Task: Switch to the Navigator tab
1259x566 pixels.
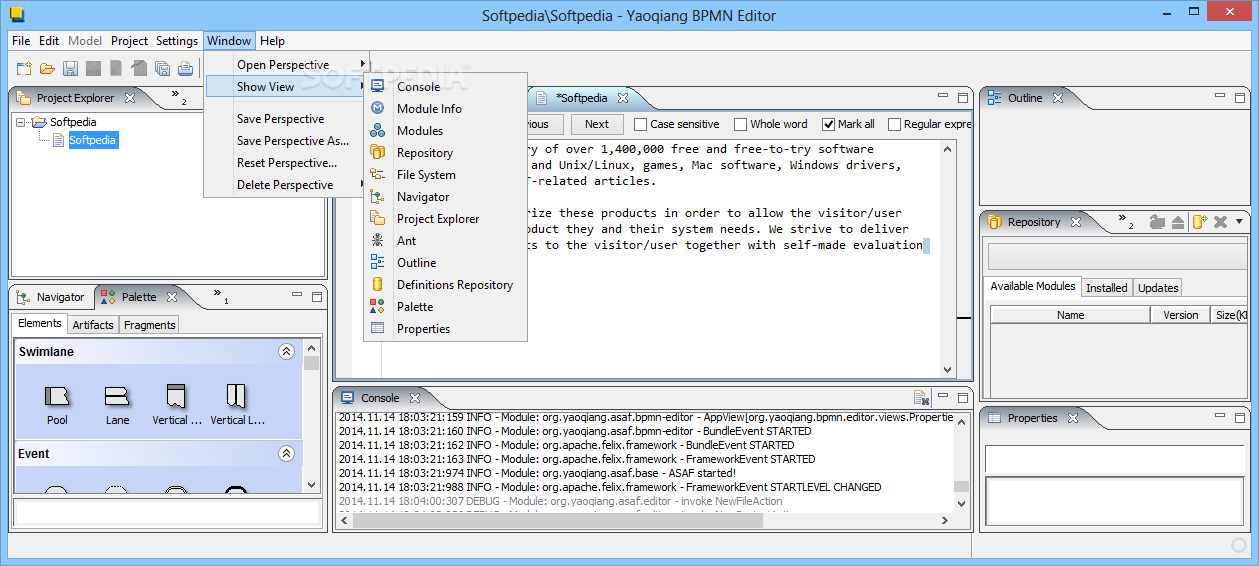Action: [x=52, y=297]
